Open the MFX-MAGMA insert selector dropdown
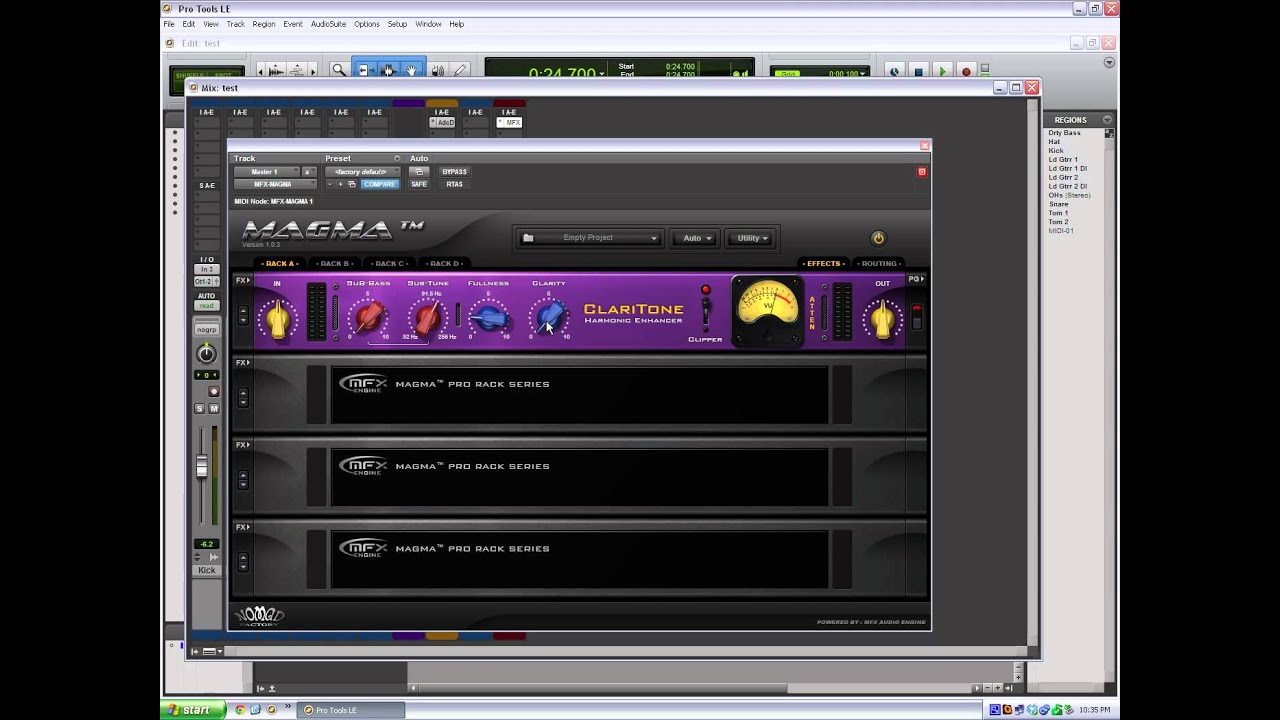1280x720 pixels. [x=275, y=184]
